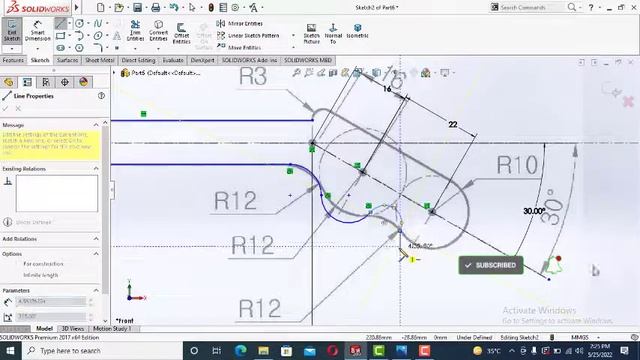The width and height of the screenshot is (640, 360).
Task: Collapse the Add Relations section
Action: [x=96, y=239]
